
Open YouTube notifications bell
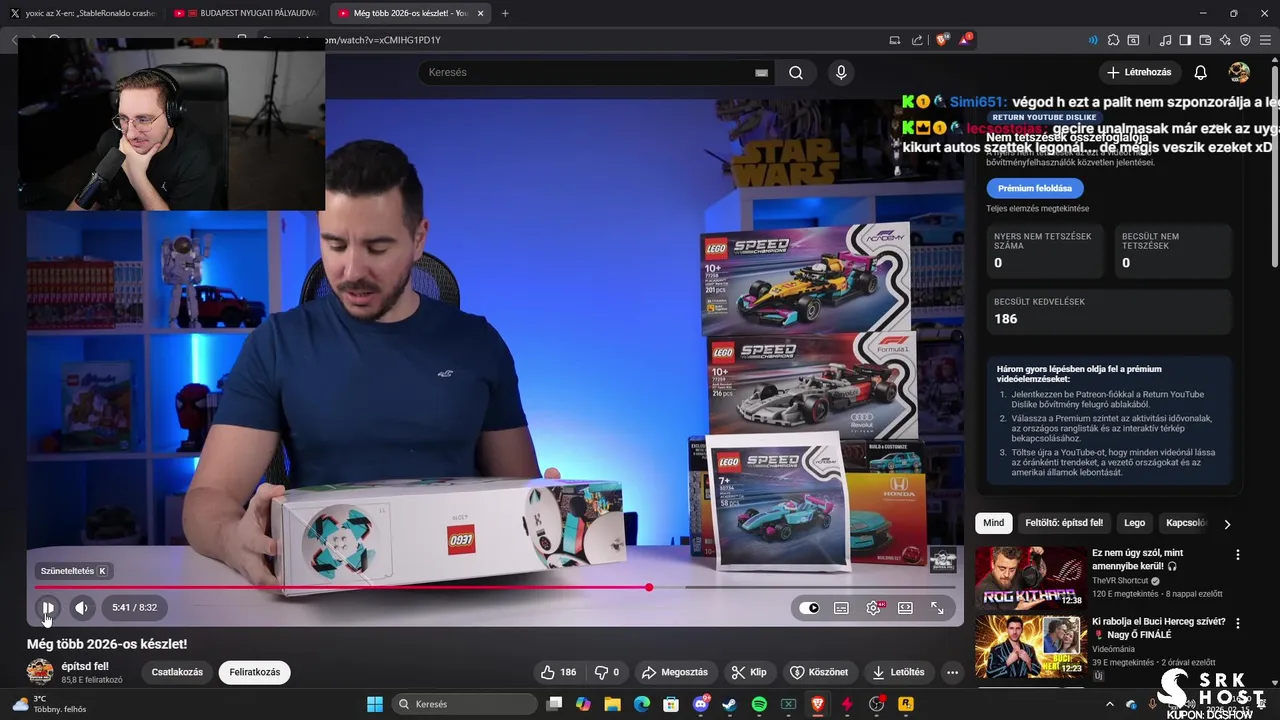pyautogui.click(x=1201, y=72)
